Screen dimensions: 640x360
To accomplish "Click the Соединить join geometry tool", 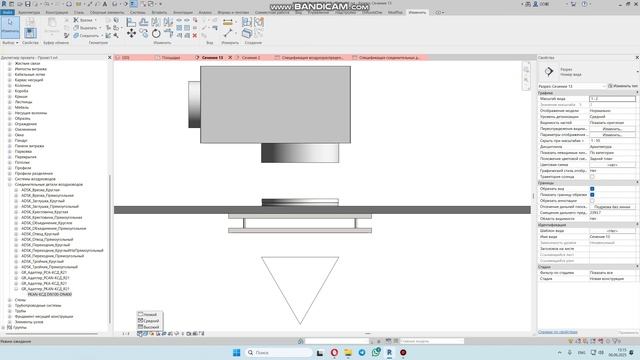I will click(x=86, y=36).
